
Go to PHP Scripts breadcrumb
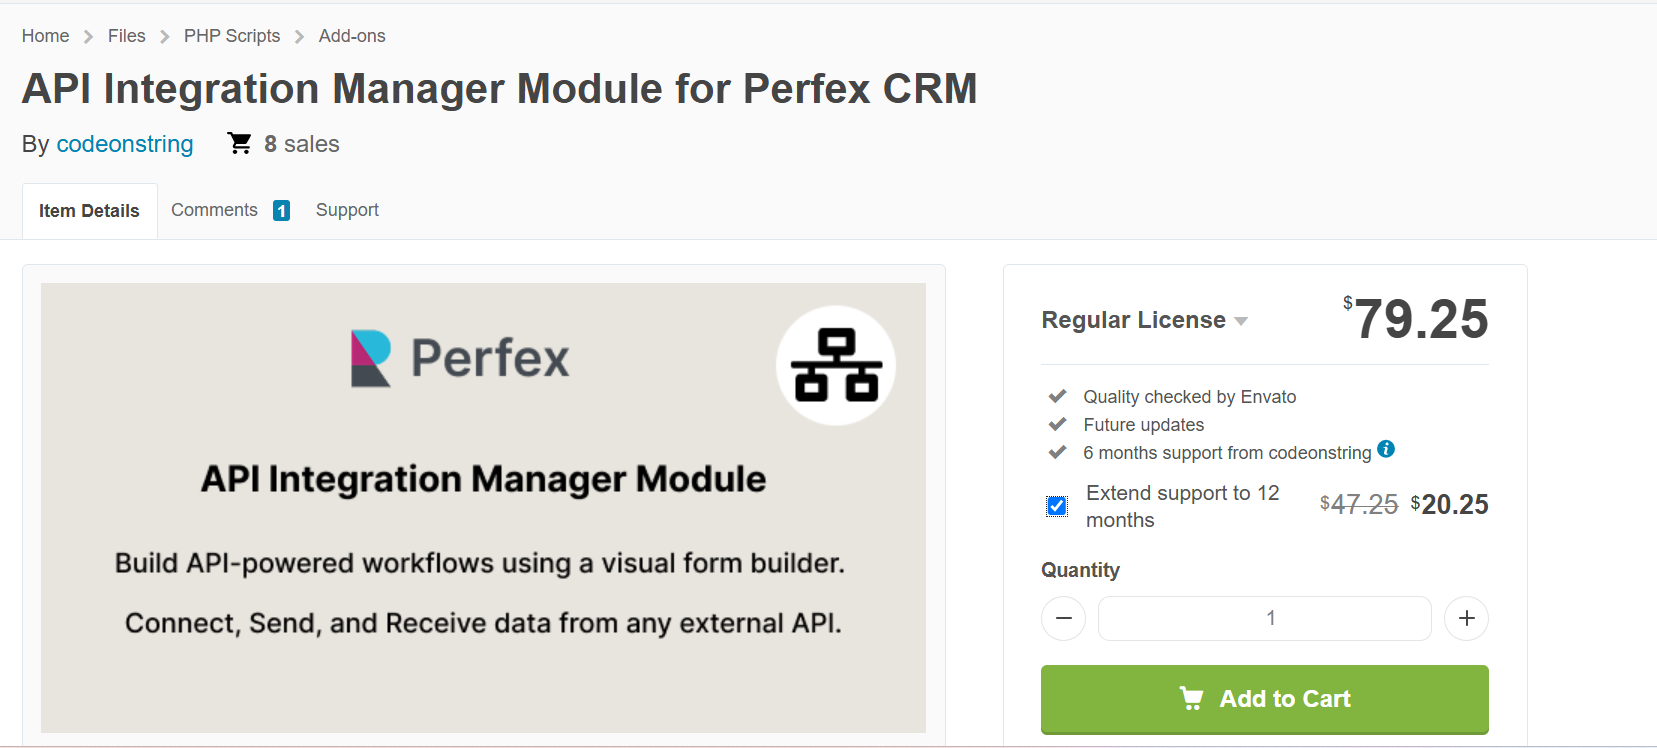coord(232,36)
